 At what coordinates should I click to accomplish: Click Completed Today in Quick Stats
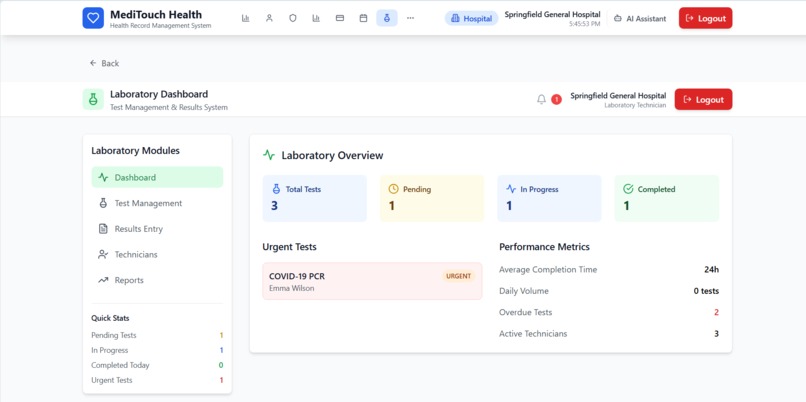coord(157,365)
